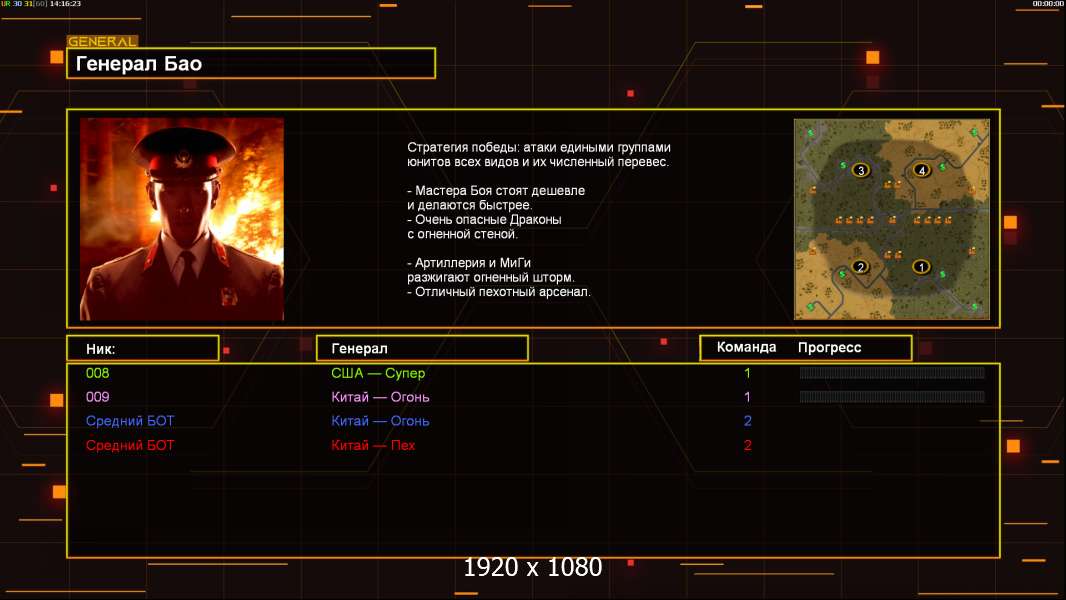Click start position 1 on the minimap
Image resolution: width=1066 pixels, height=600 pixels.
coord(921,267)
